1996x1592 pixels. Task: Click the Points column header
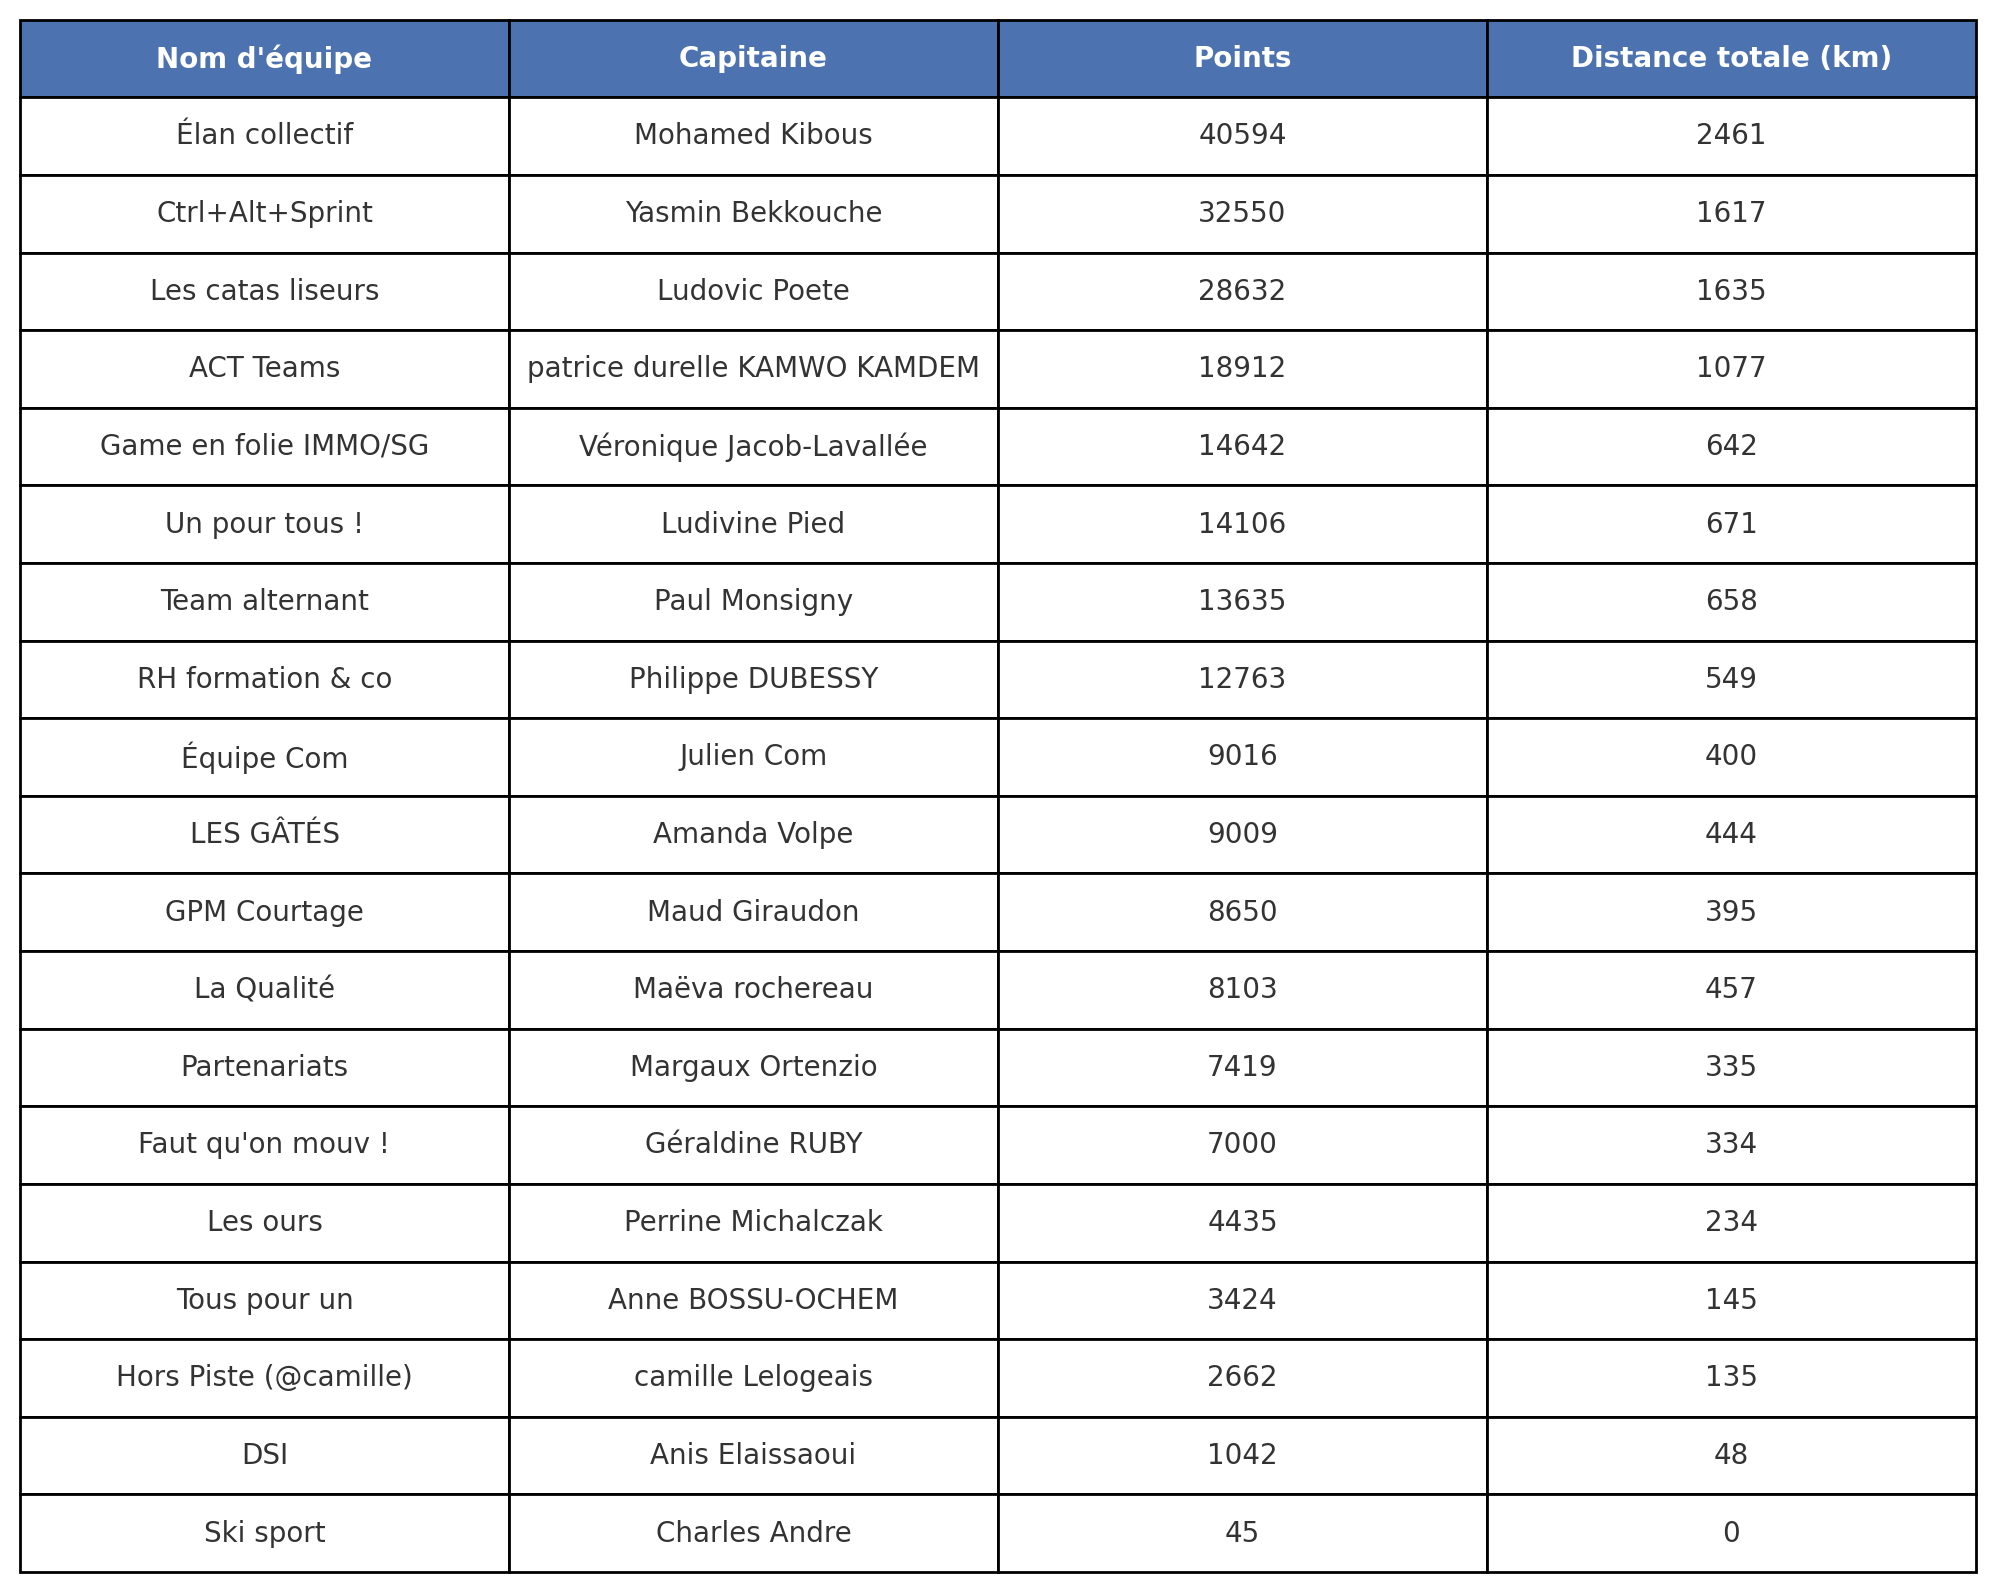coord(1242,59)
